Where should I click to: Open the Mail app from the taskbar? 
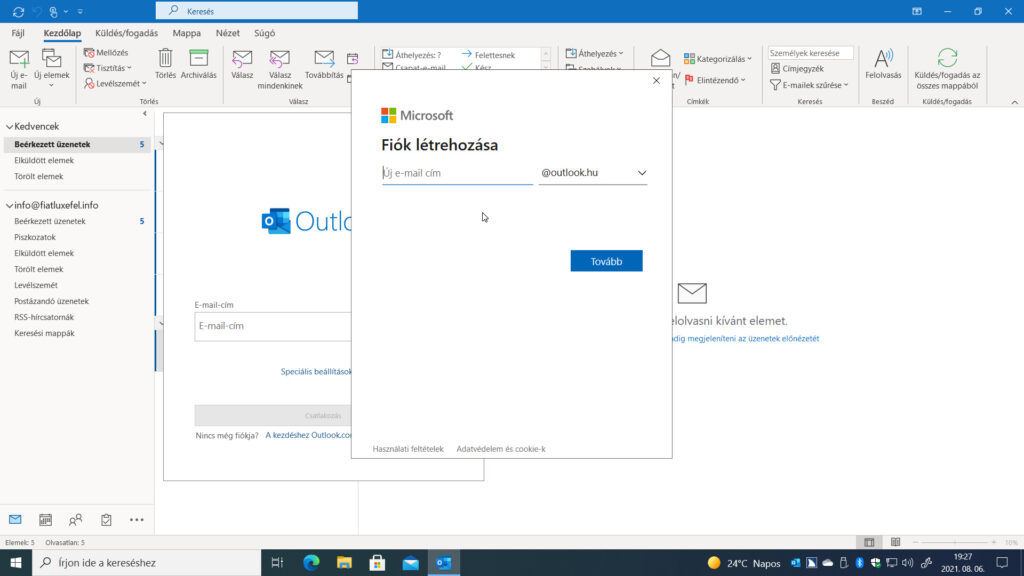click(410, 563)
